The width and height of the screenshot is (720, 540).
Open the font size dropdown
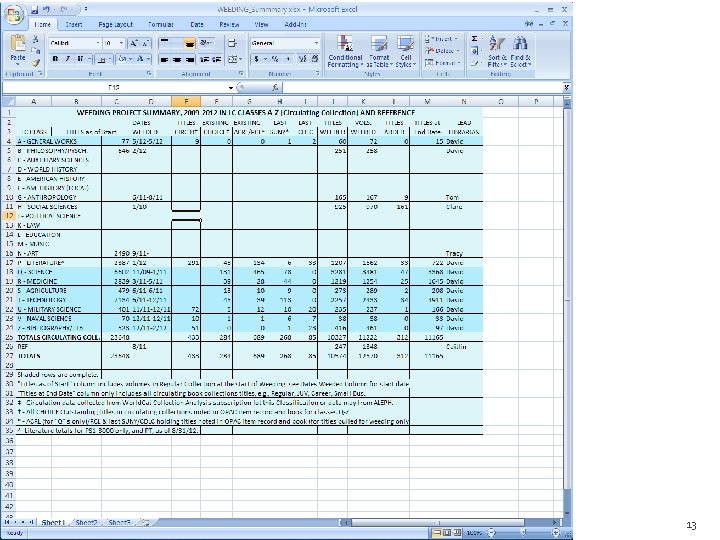(x=121, y=43)
